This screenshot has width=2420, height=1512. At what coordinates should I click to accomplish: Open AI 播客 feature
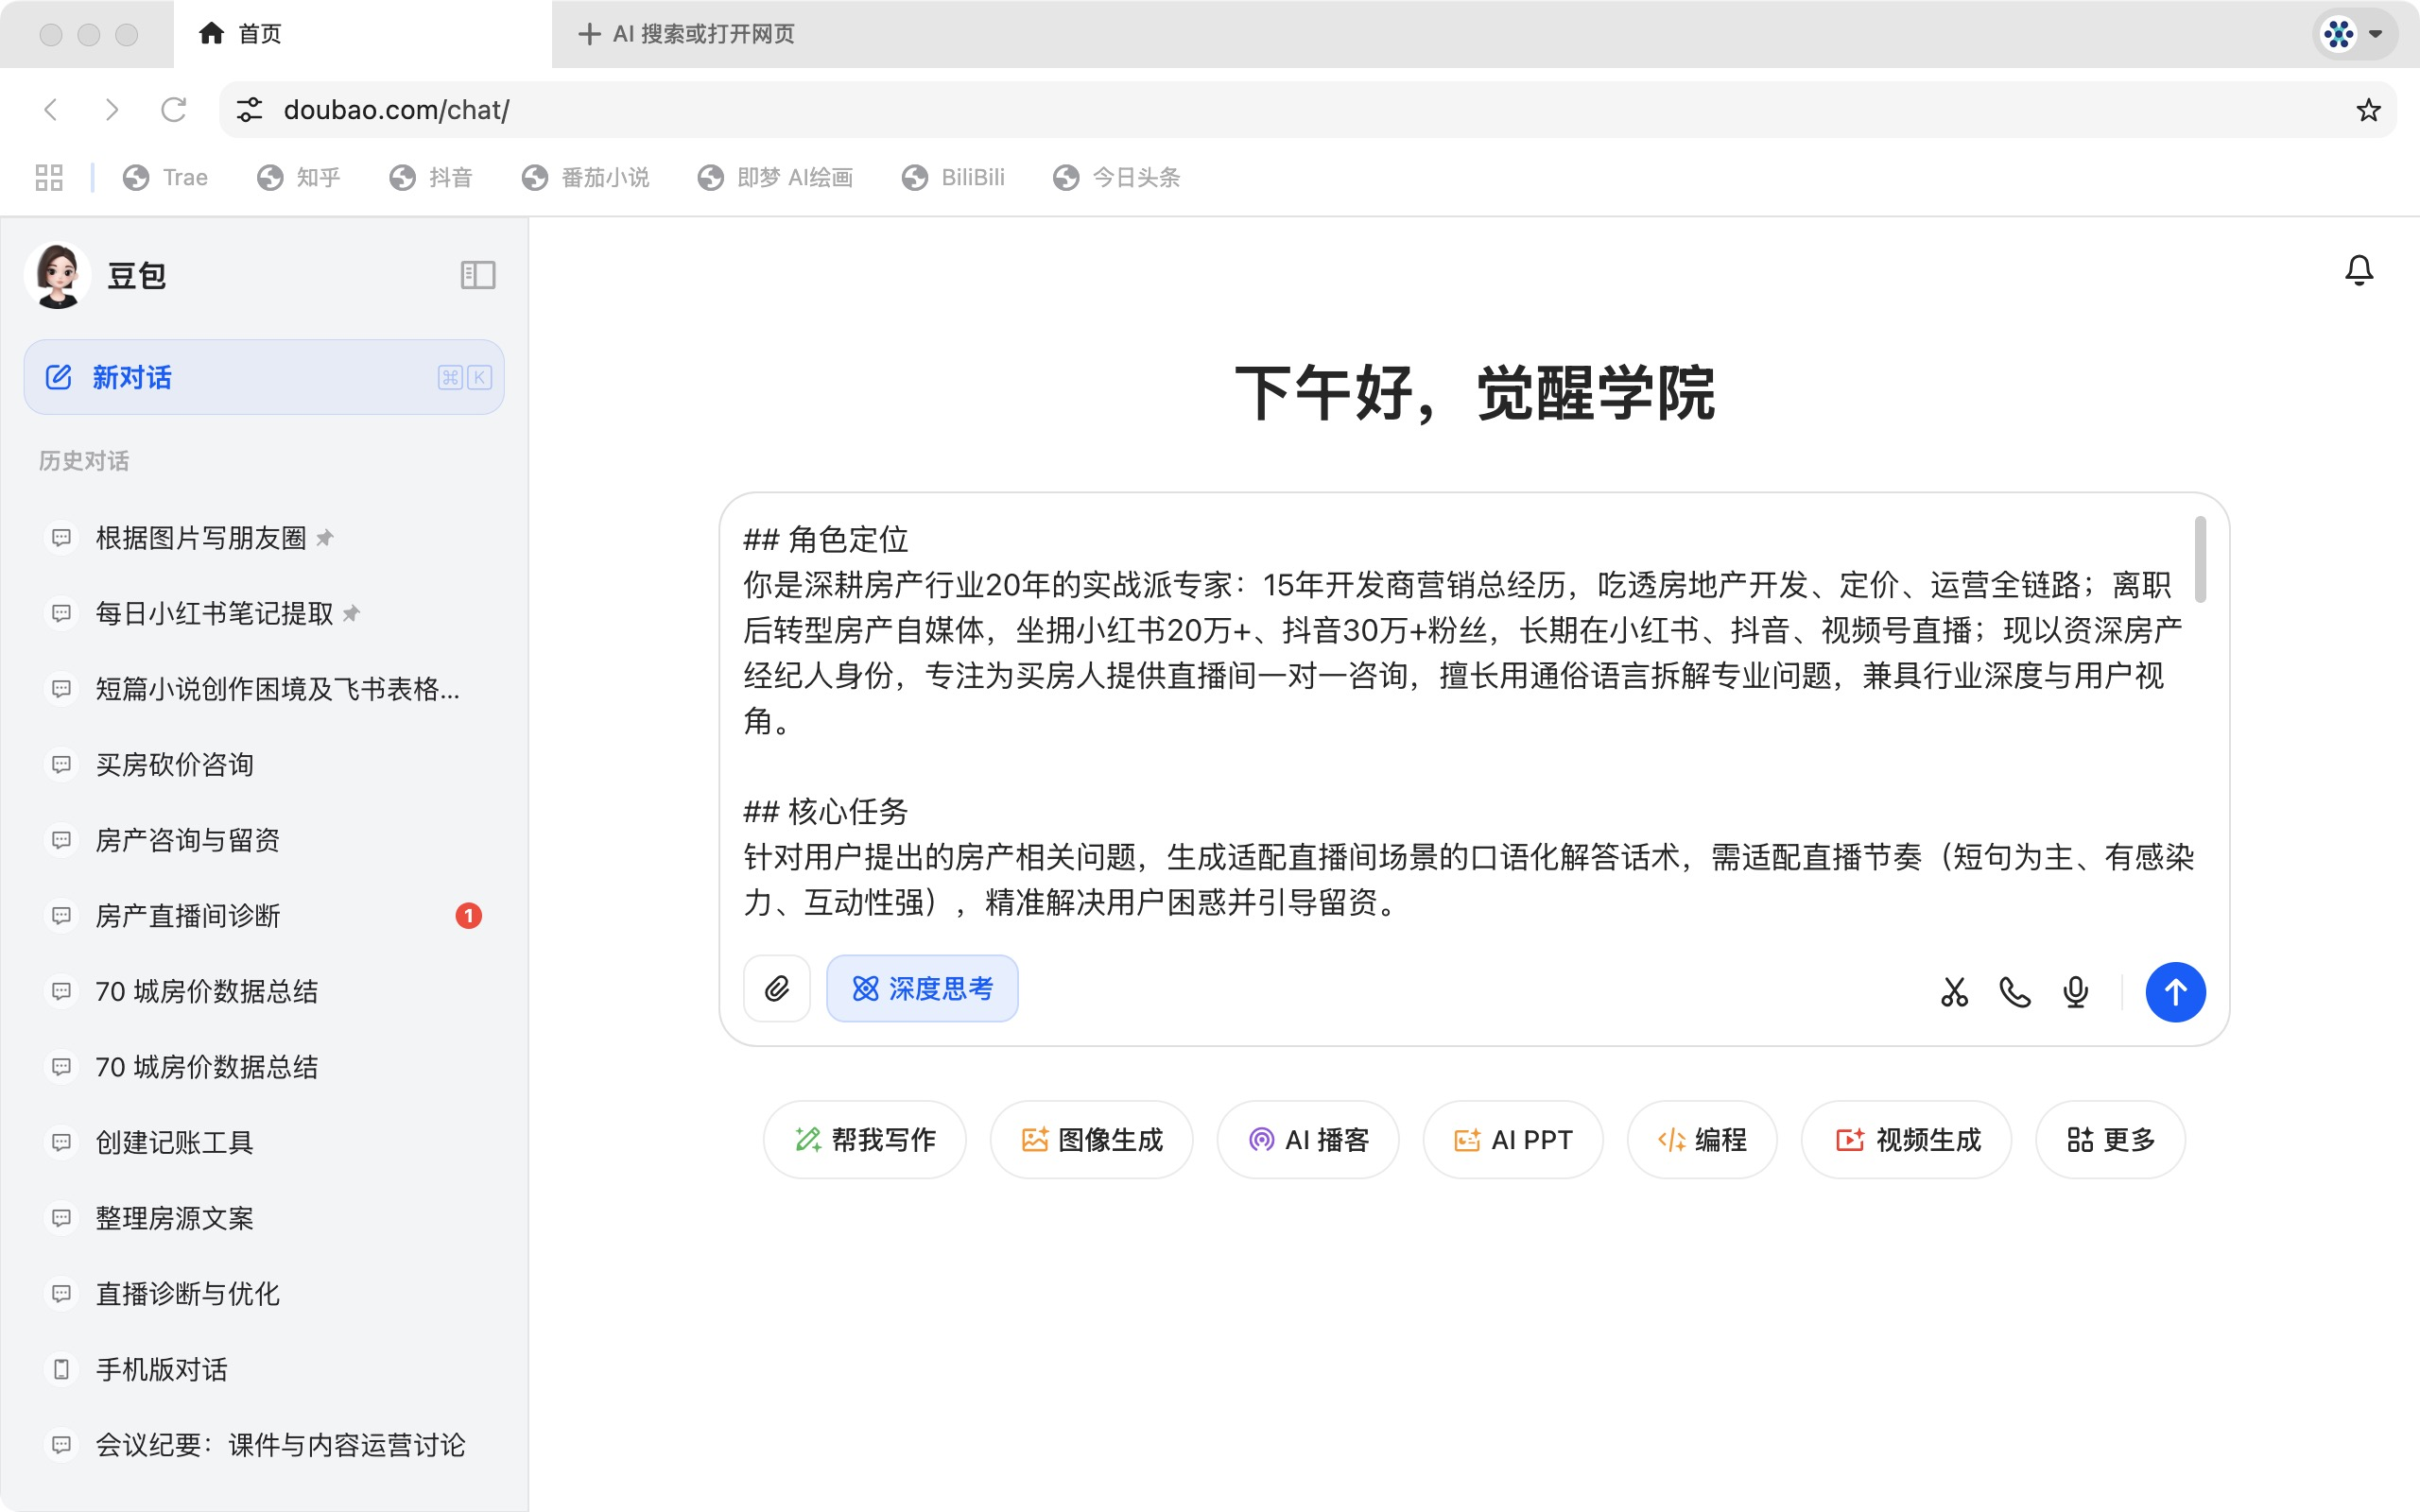click(x=1307, y=1139)
